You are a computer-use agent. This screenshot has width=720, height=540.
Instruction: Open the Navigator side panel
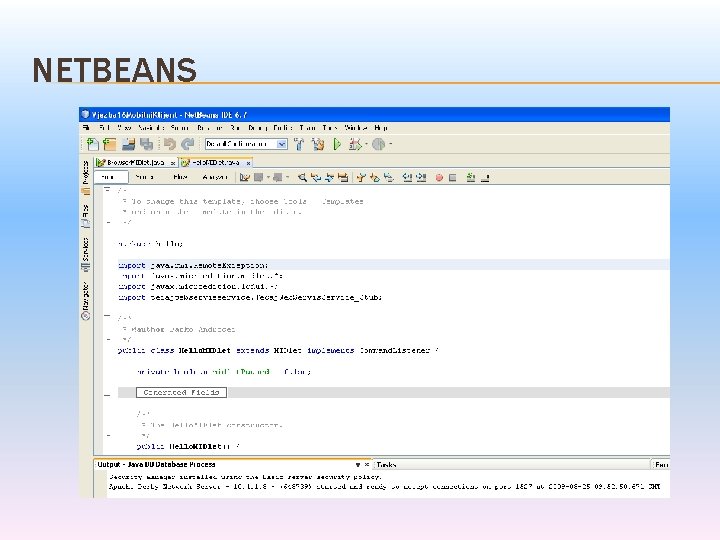pyautogui.click(x=86, y=301)
